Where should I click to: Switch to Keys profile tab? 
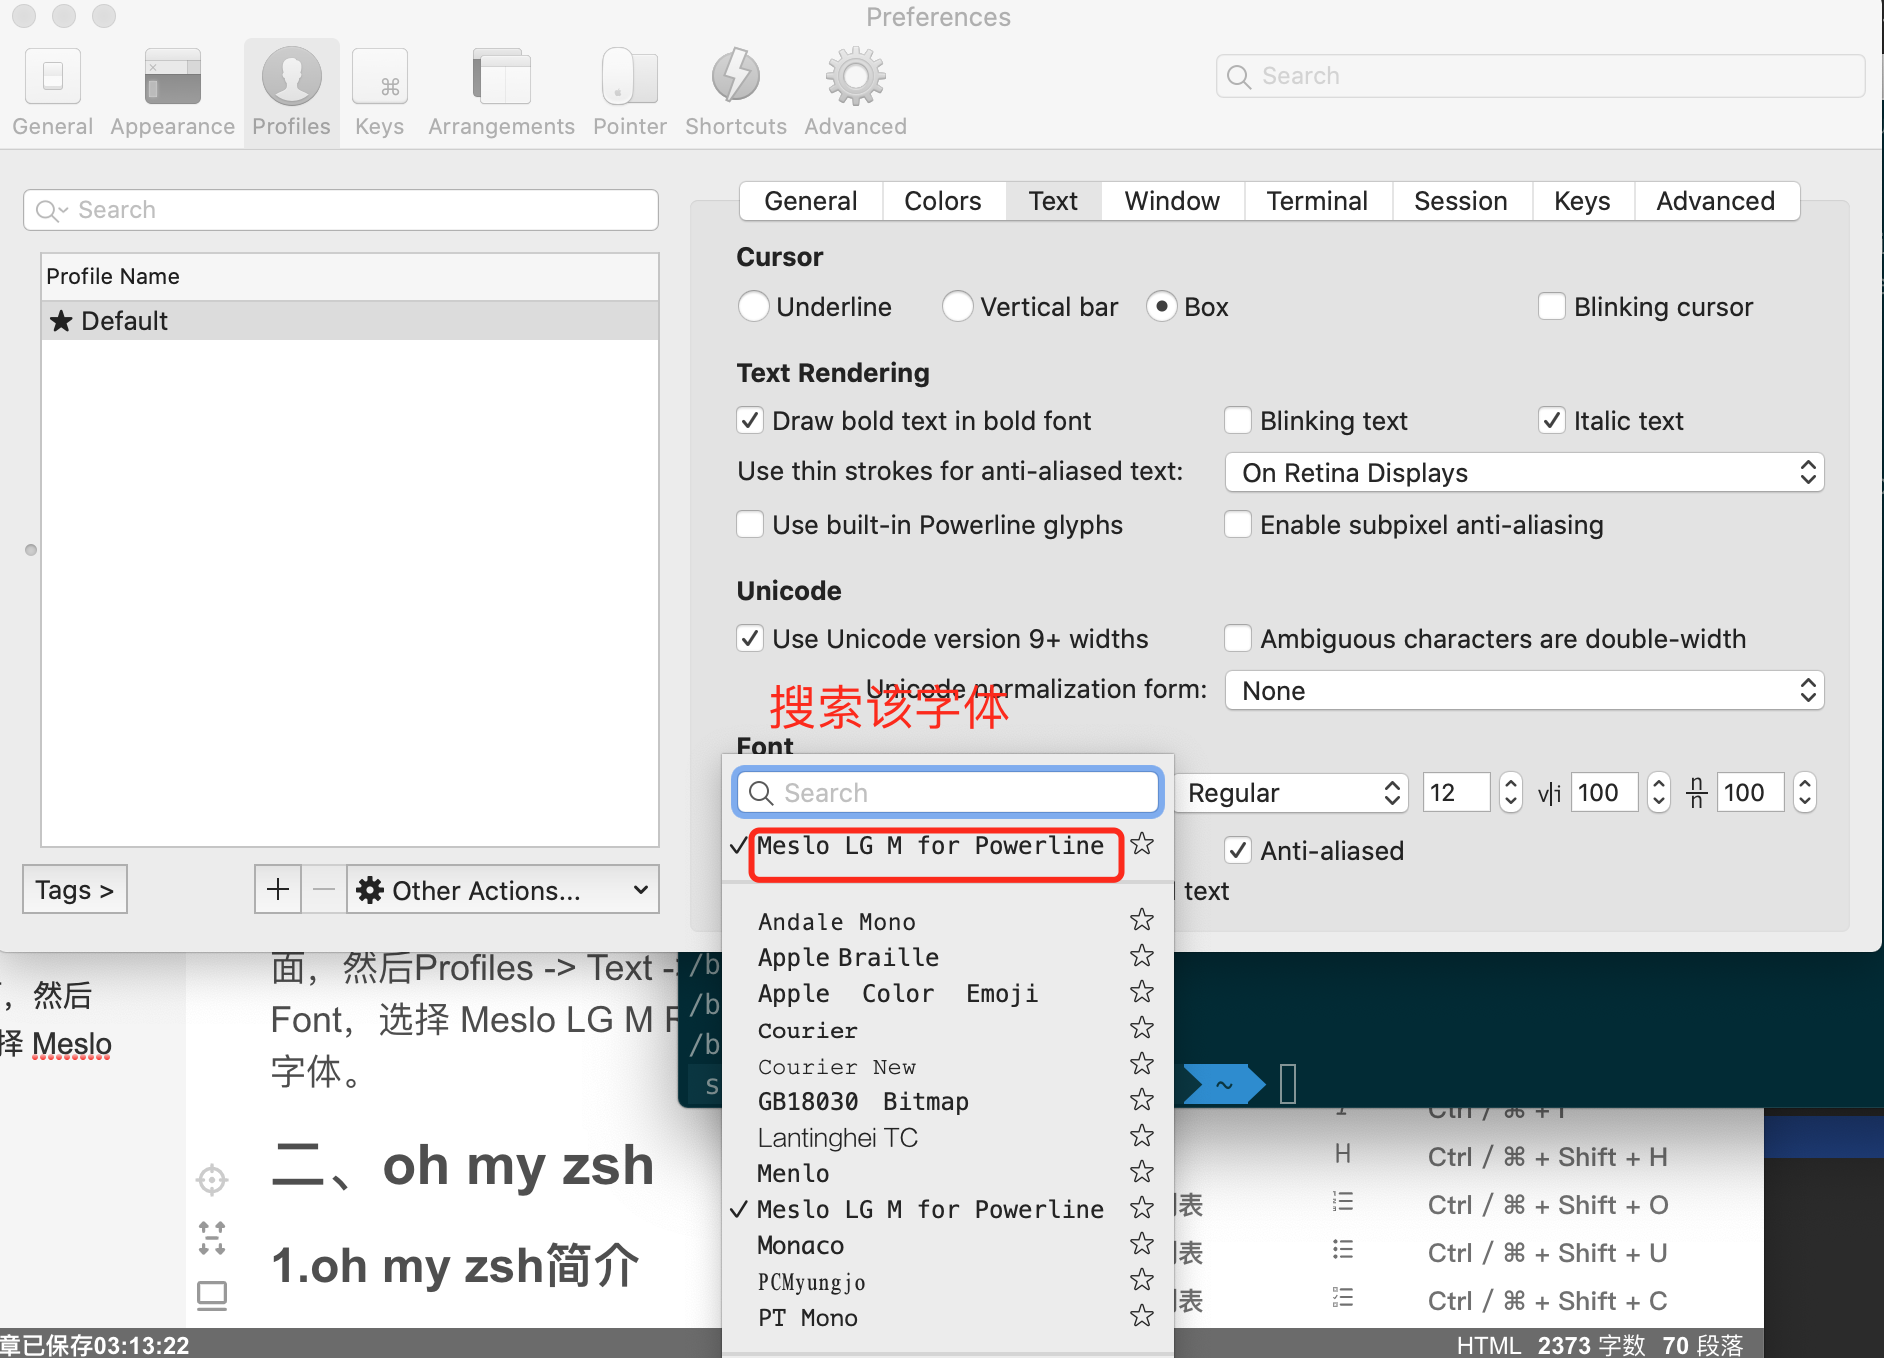[1582, 201]
